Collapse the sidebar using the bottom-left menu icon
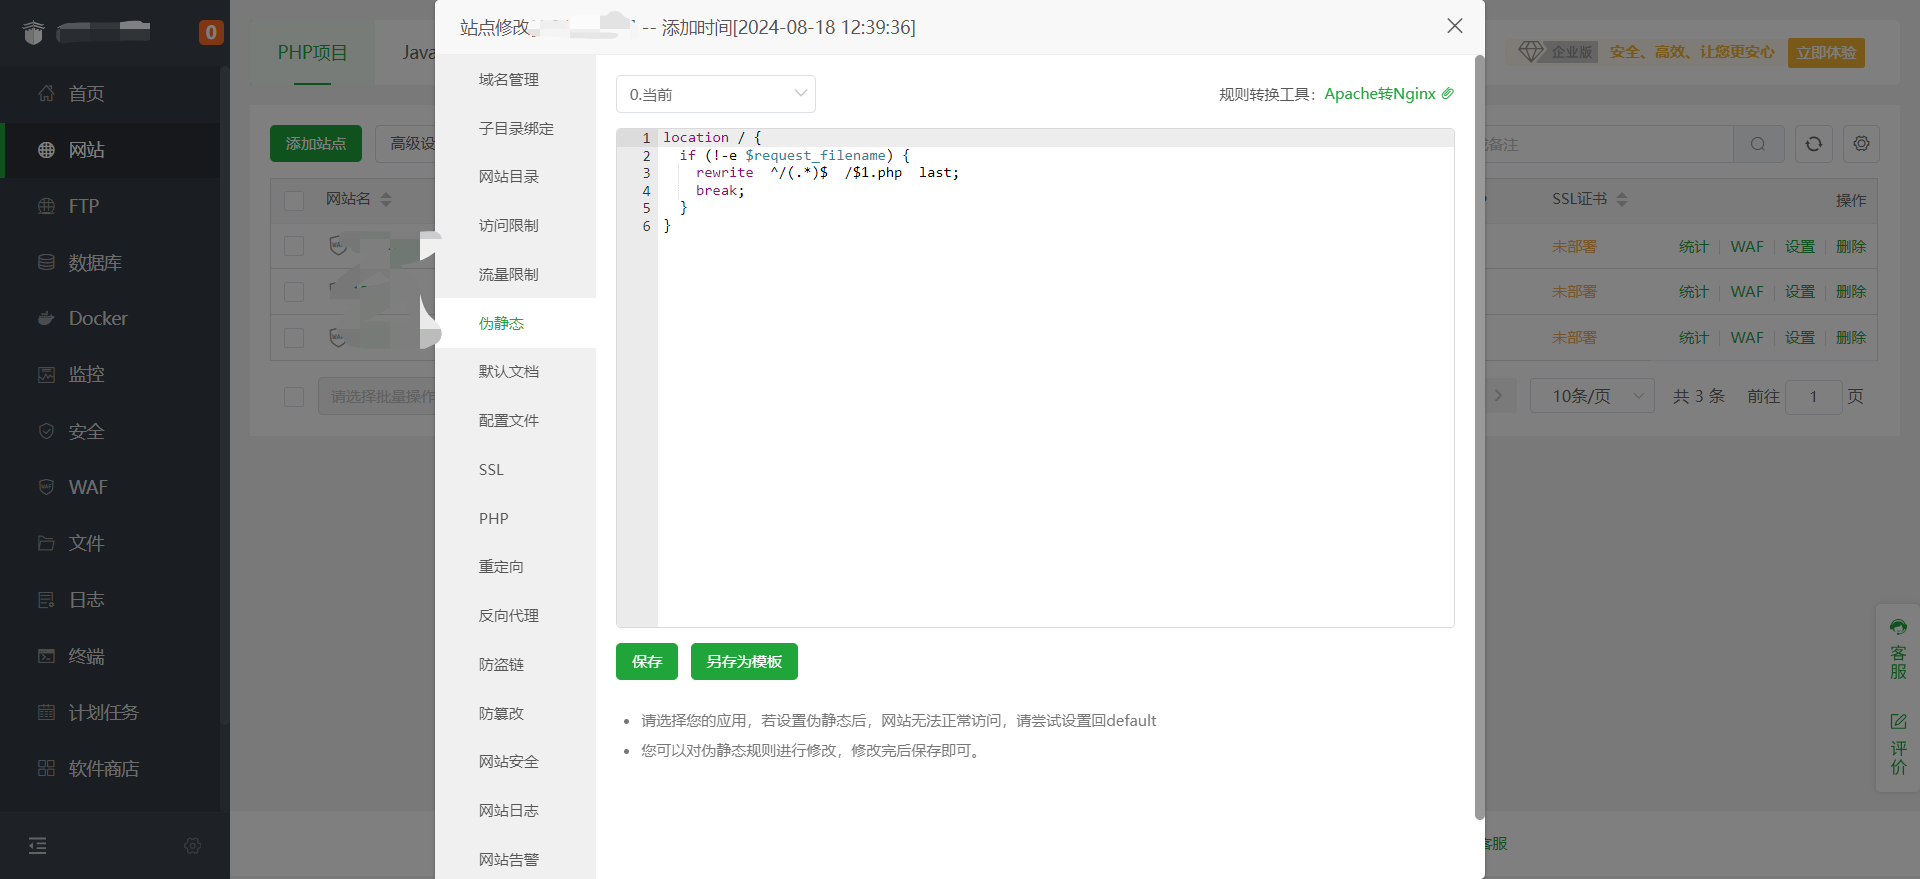1920x879 pixels. (38, 846)
